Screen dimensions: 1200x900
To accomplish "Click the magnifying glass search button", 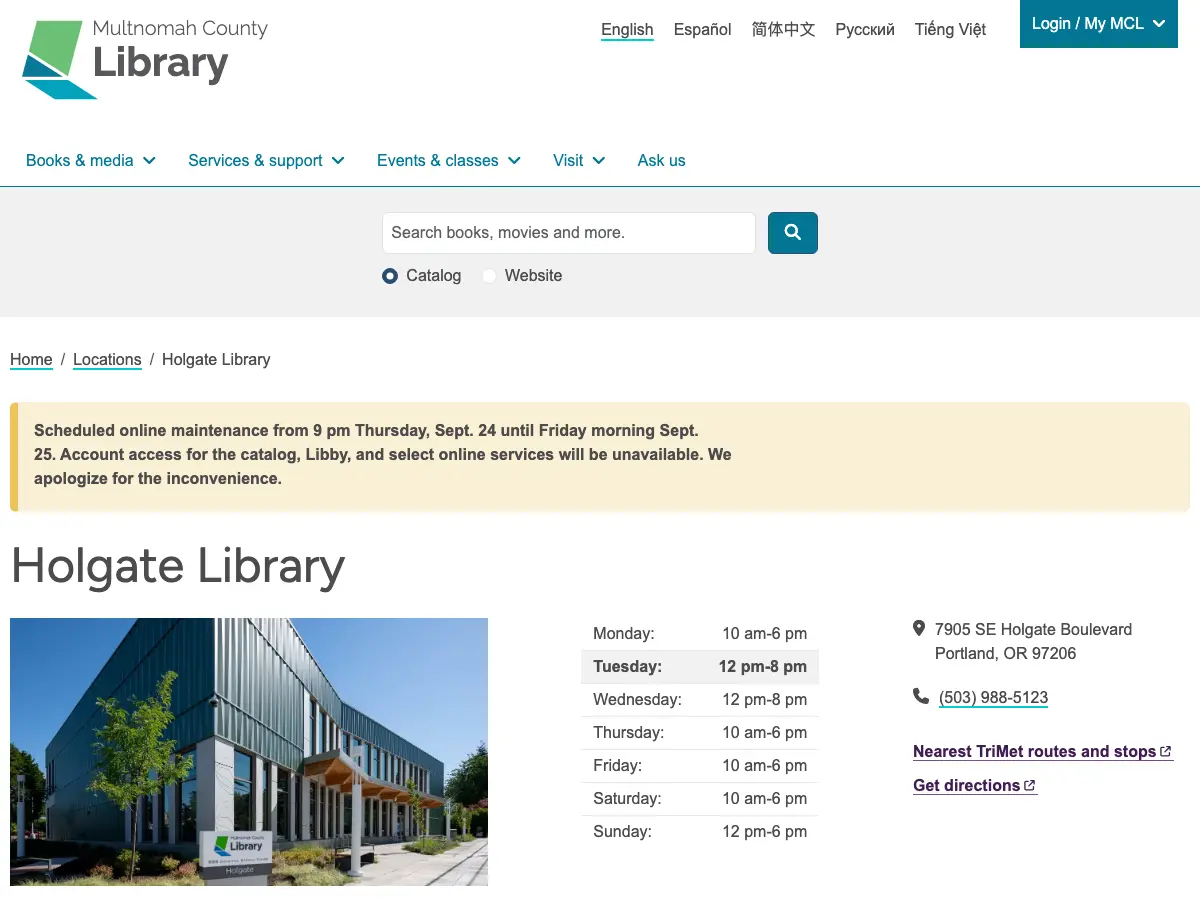I will [793, 233].
